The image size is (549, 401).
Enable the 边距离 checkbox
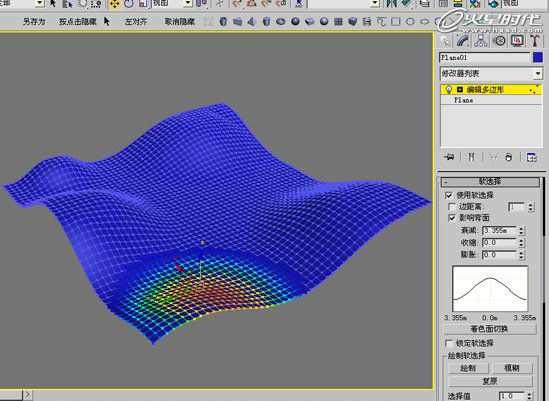(452, 207)
